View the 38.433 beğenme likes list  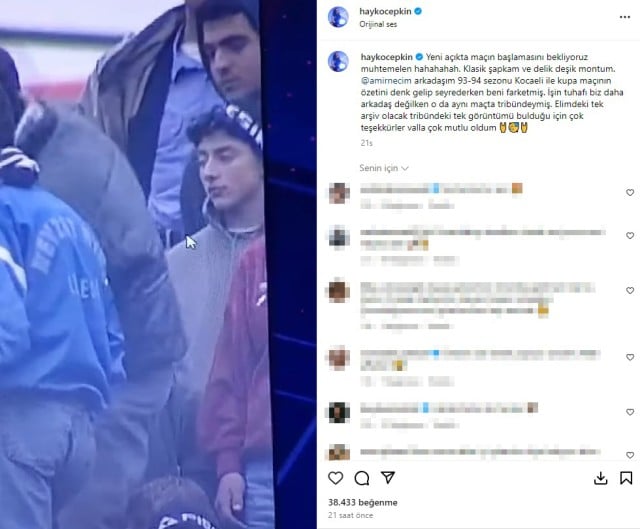pos(363,502)
